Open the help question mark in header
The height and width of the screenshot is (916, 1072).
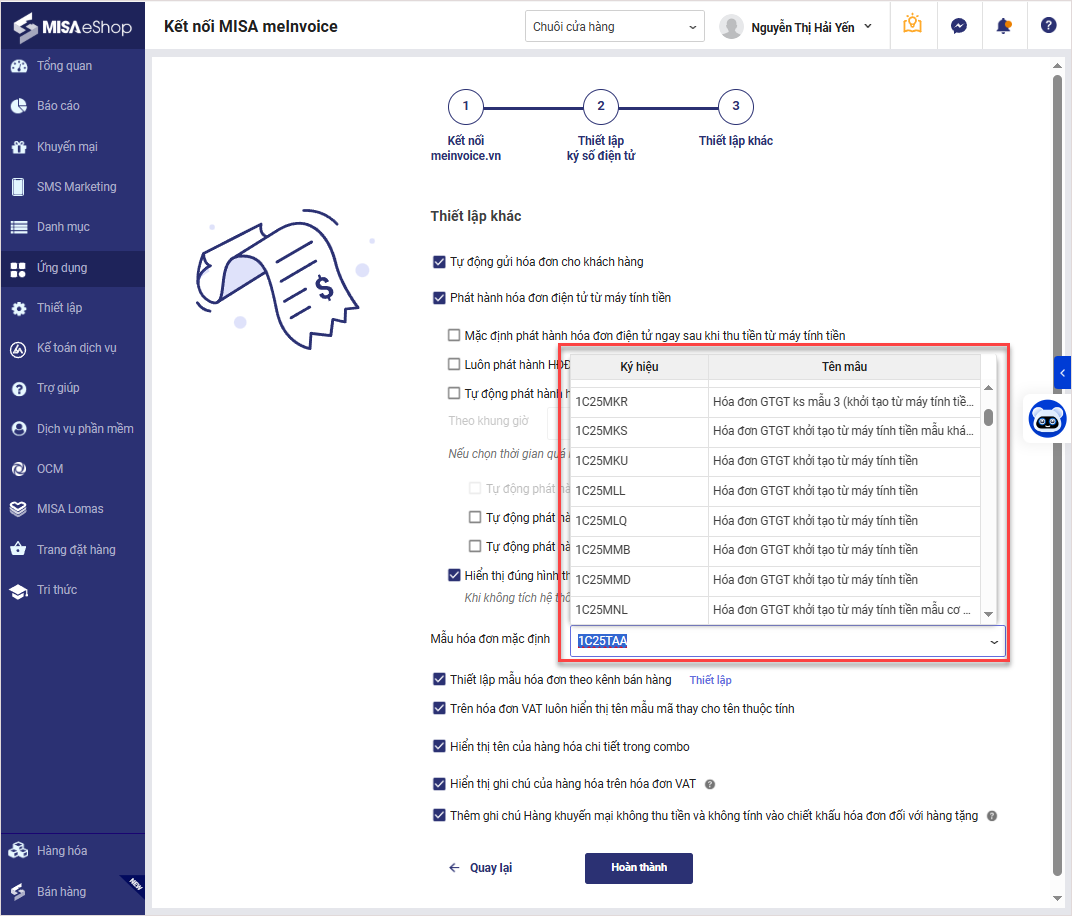(x=1049, y=25)
